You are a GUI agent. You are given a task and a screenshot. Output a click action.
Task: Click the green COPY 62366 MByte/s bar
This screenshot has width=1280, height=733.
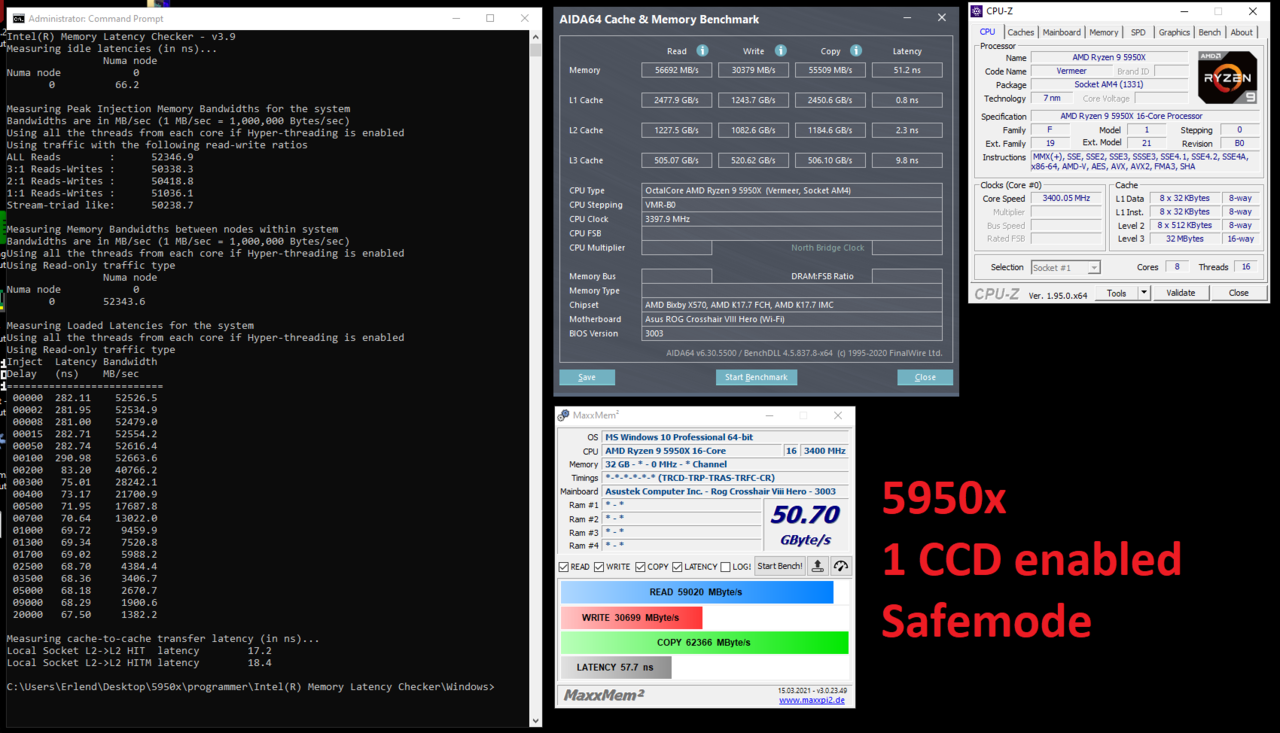[704, 642]
